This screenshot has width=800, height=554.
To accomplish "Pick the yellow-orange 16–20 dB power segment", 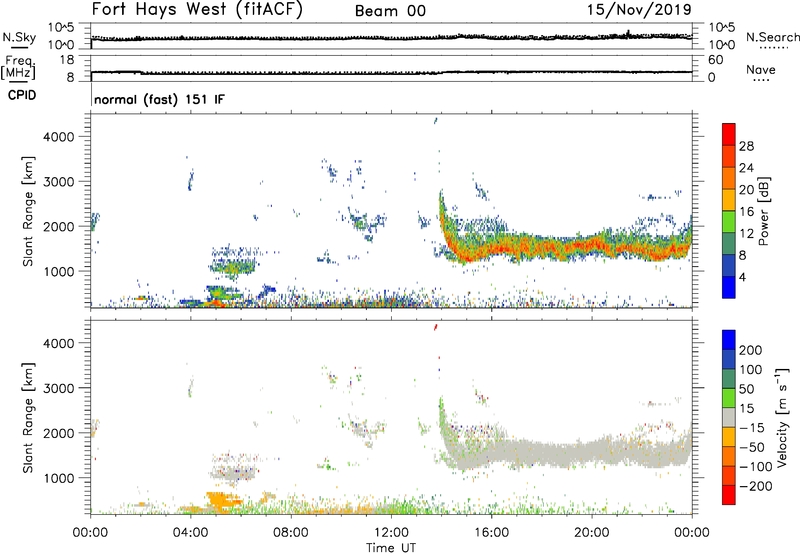I will (x=729, y=200).
